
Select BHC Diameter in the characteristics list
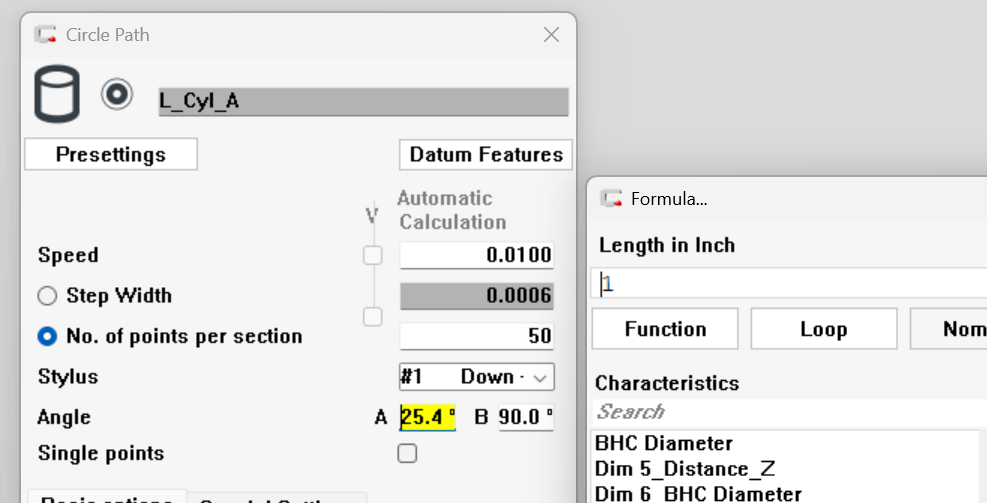(664, 443)
